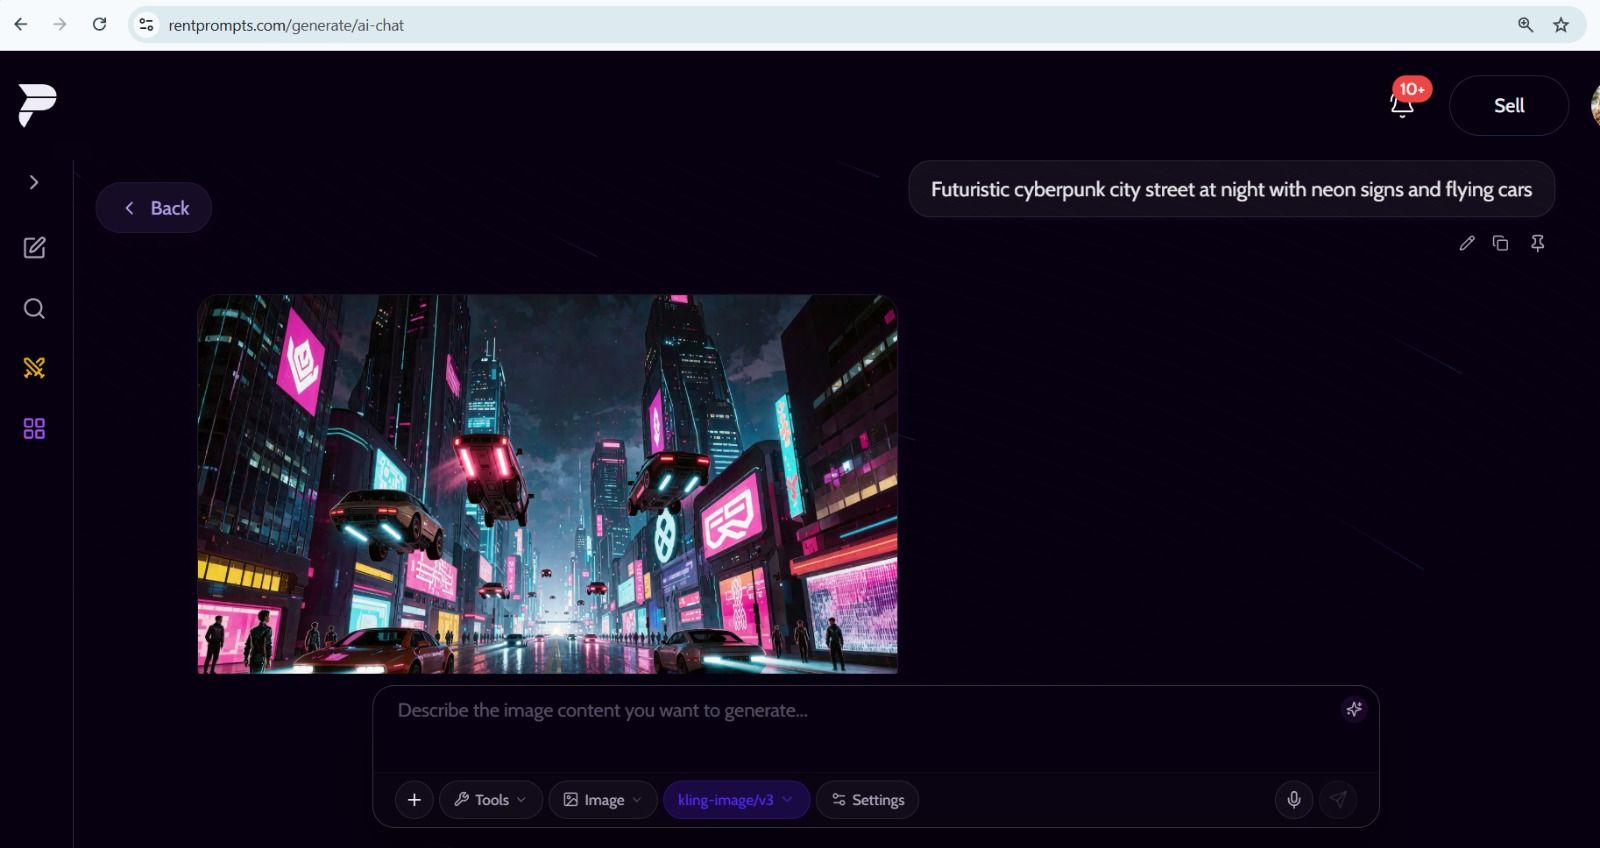Image resolution: width=1600 pixels, height=848 pixels.
Task: Expand the left sidebar chevron
Action: click(x=34, y=182)
